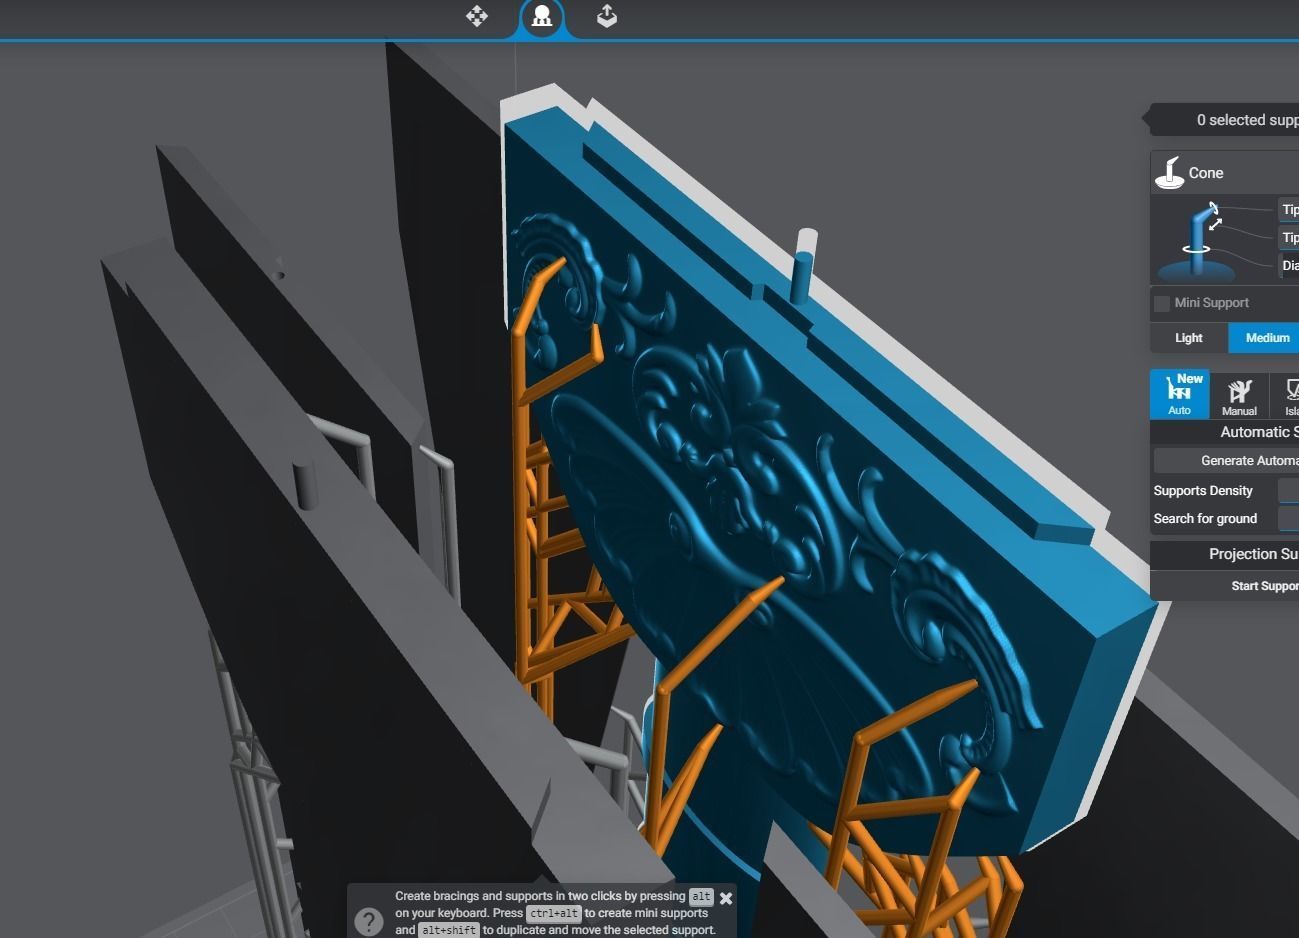
Task: Enable the Mini Support checkbox
Action: click(x=1162, y=303)
